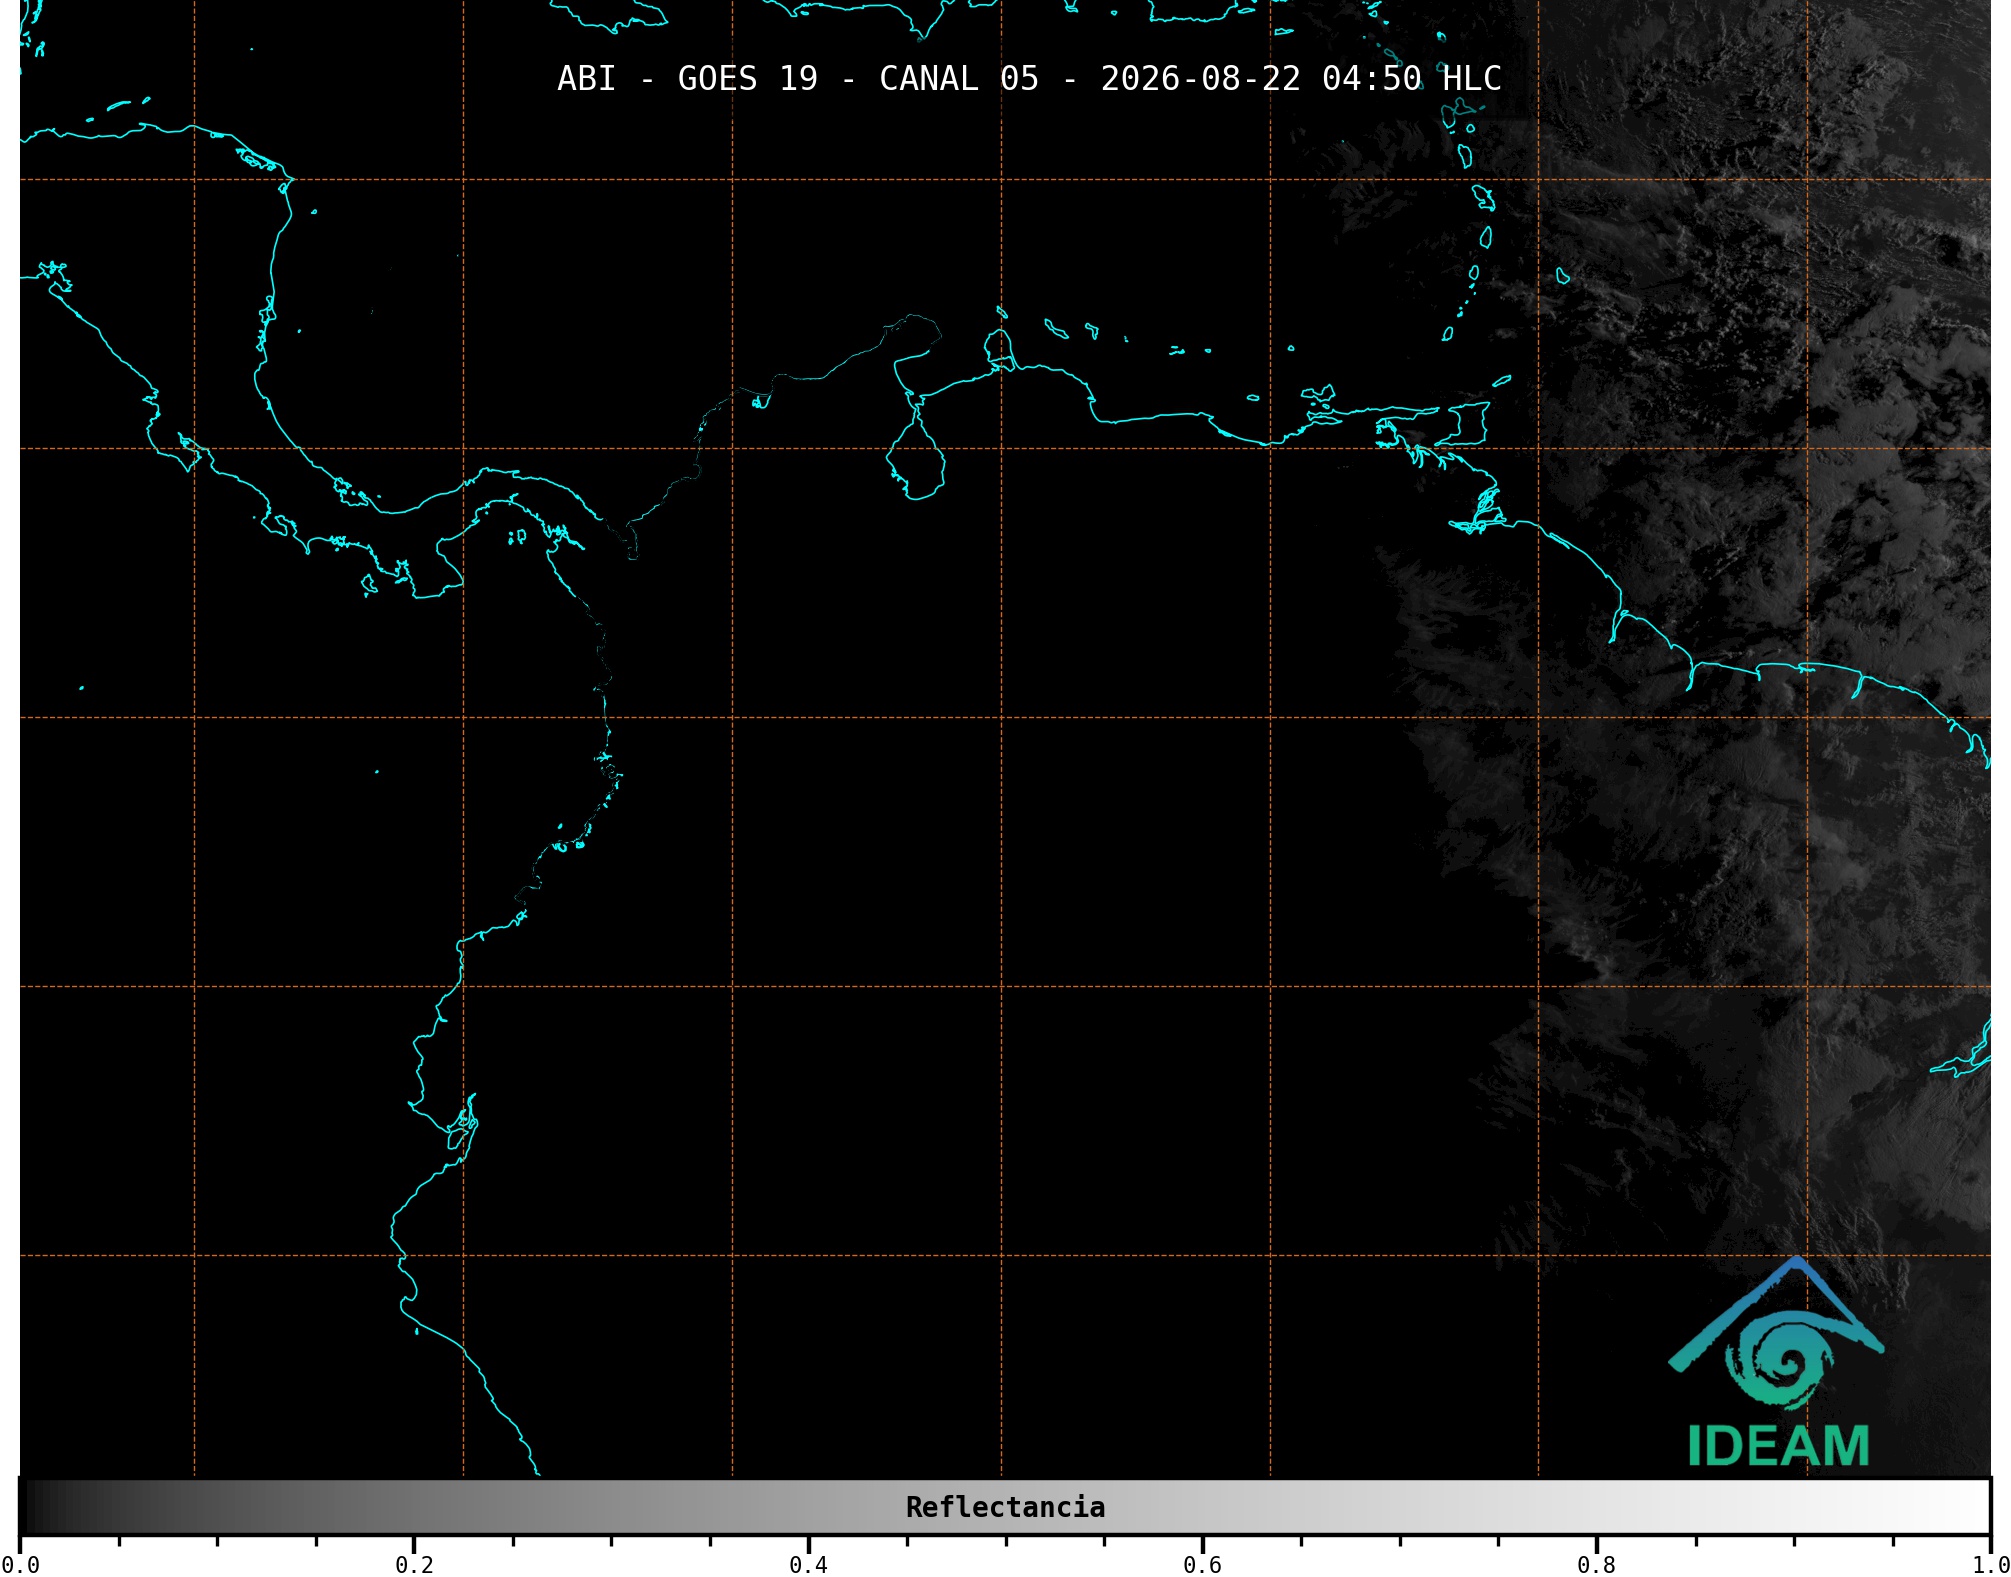Click the timestamp '2026-08-22 04:50 HLC'
Screen dimensions: 2011x1577
(x=1301, y=78)
